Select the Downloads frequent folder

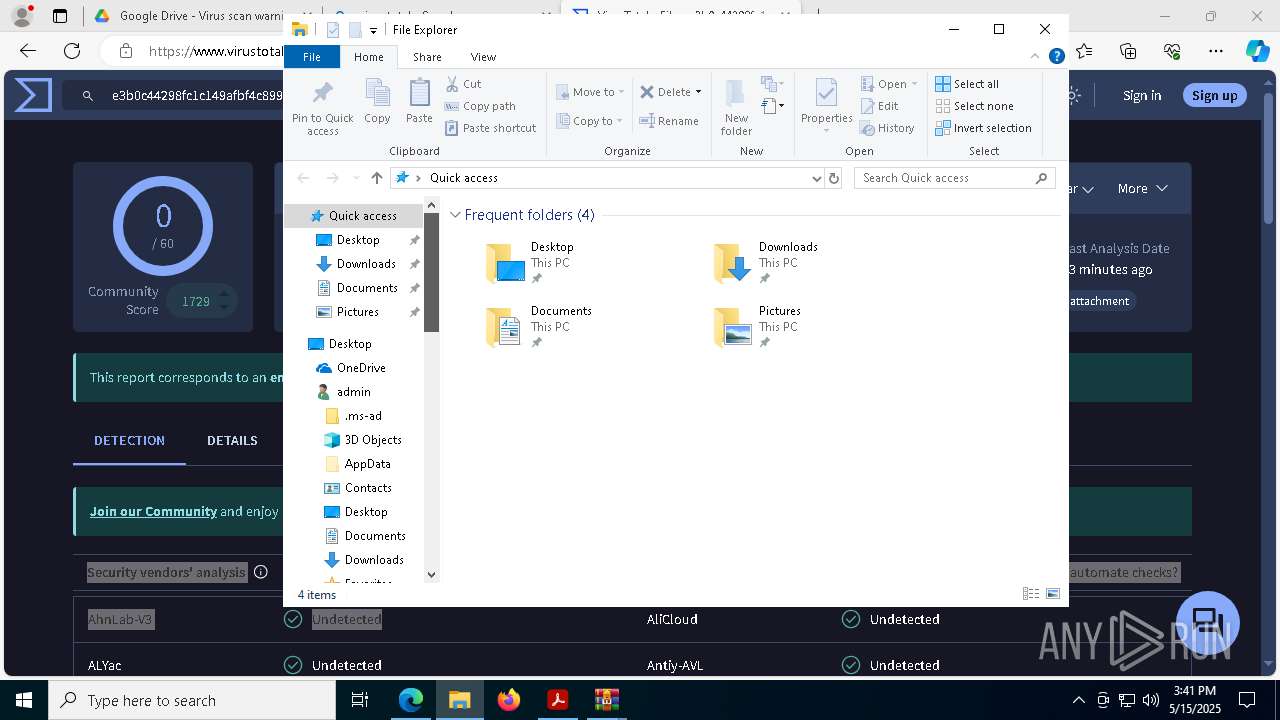(766, 263)
